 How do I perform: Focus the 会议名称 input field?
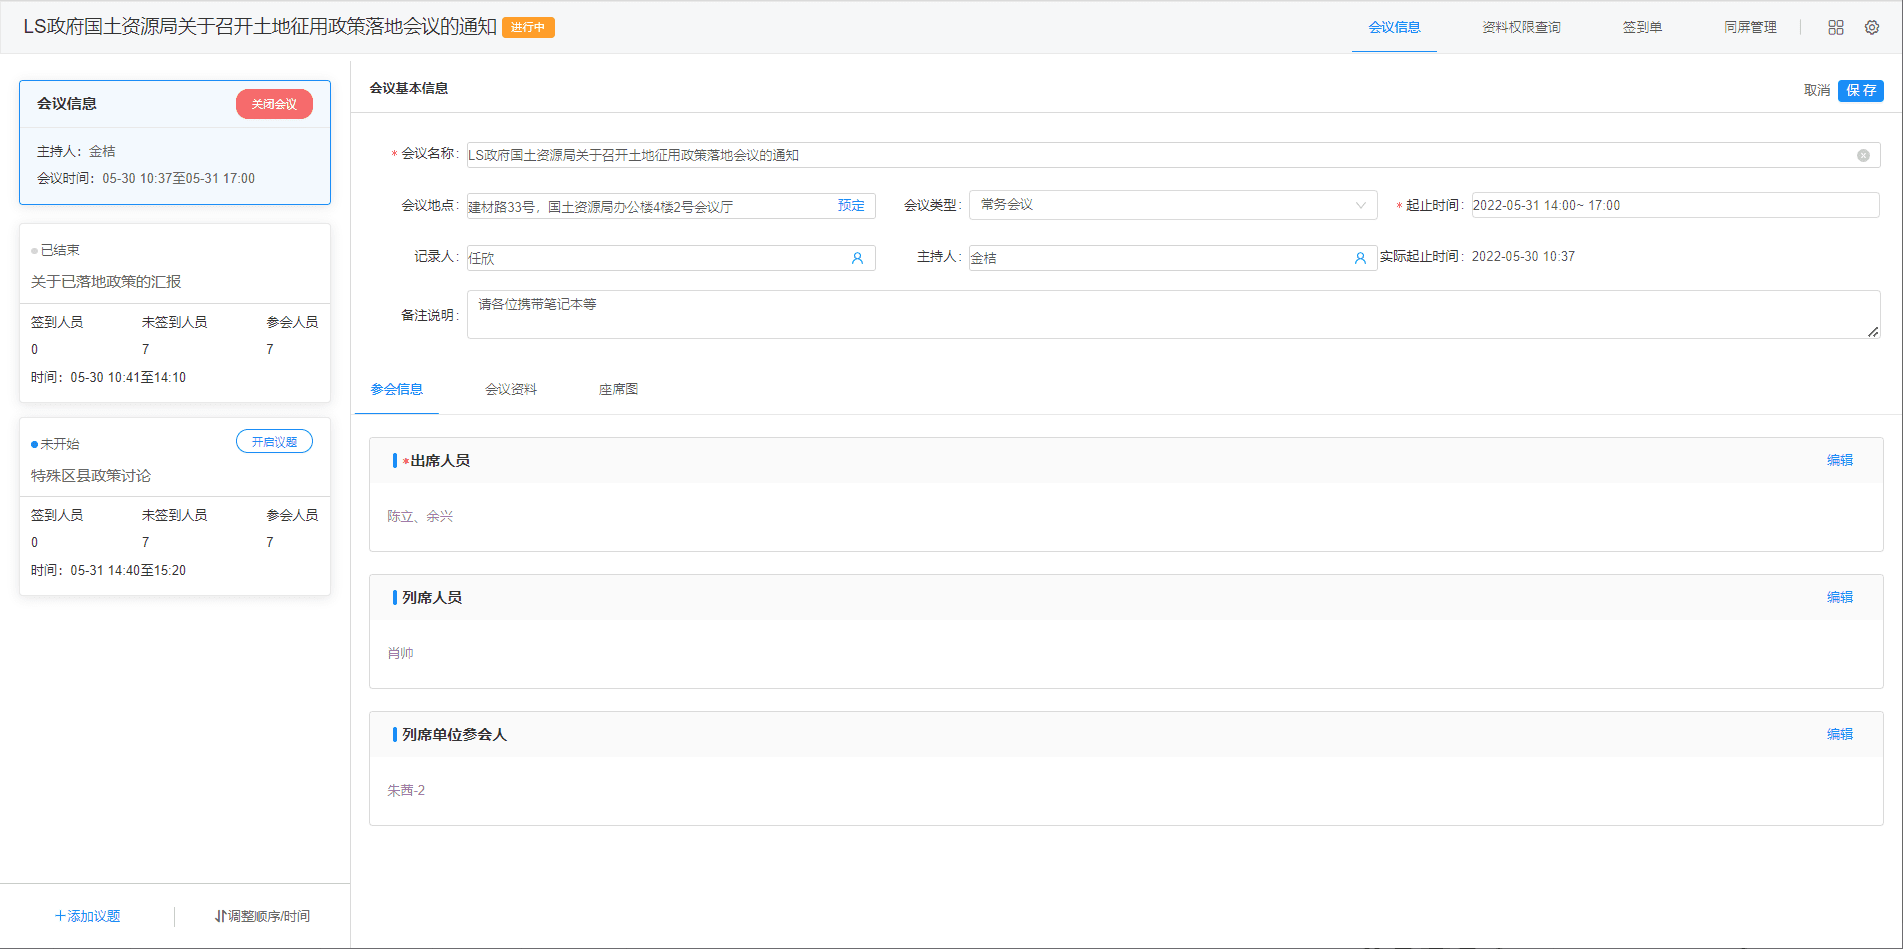point(1173,156)
